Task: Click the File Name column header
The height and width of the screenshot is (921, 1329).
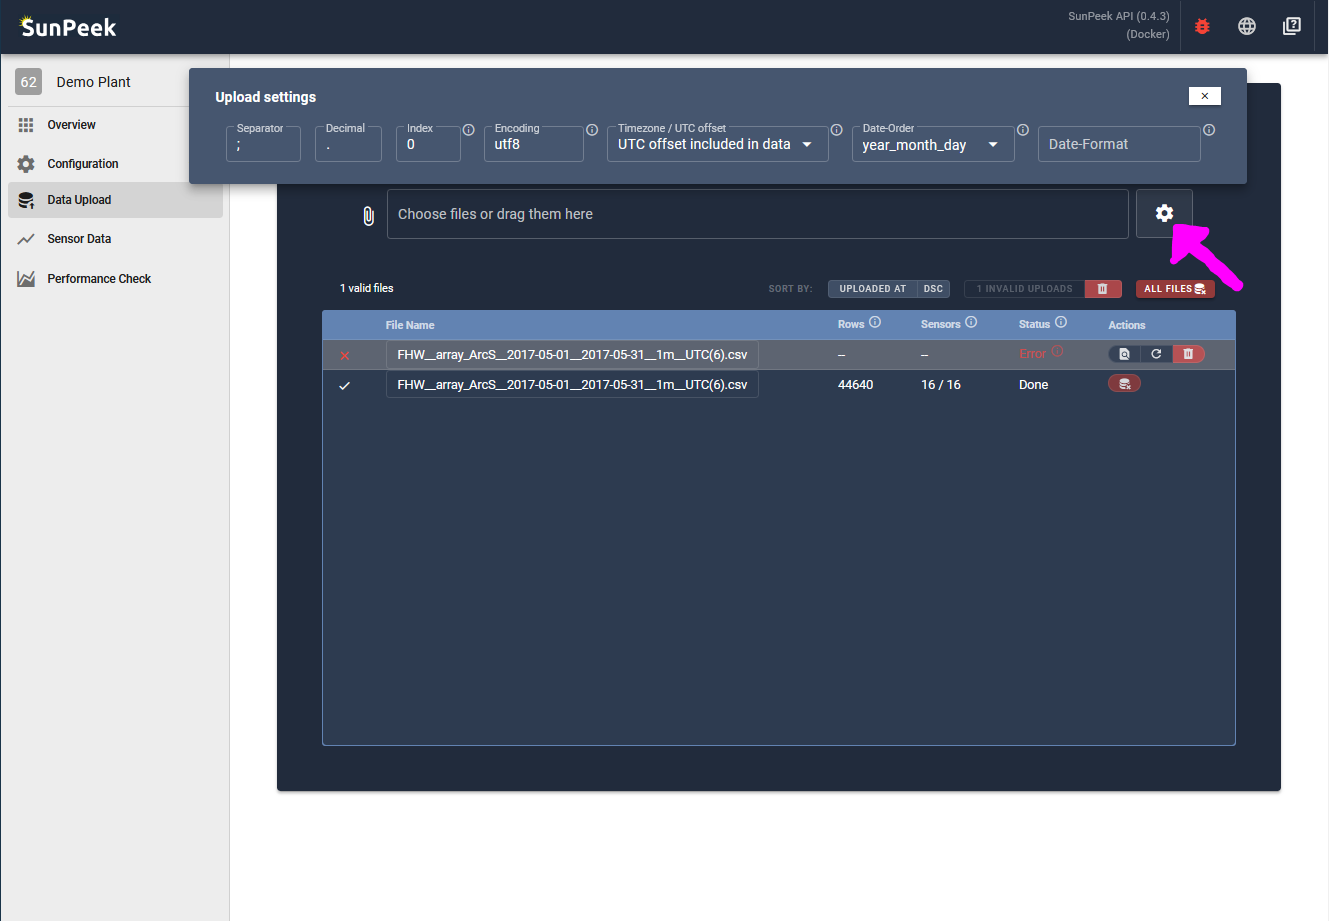Action: (410, 325)
